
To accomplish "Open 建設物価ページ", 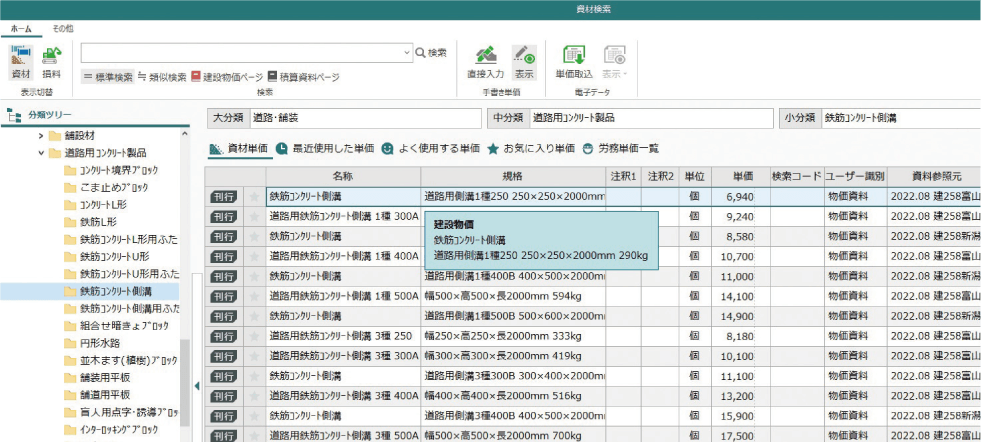I will [x=227, y=77].
